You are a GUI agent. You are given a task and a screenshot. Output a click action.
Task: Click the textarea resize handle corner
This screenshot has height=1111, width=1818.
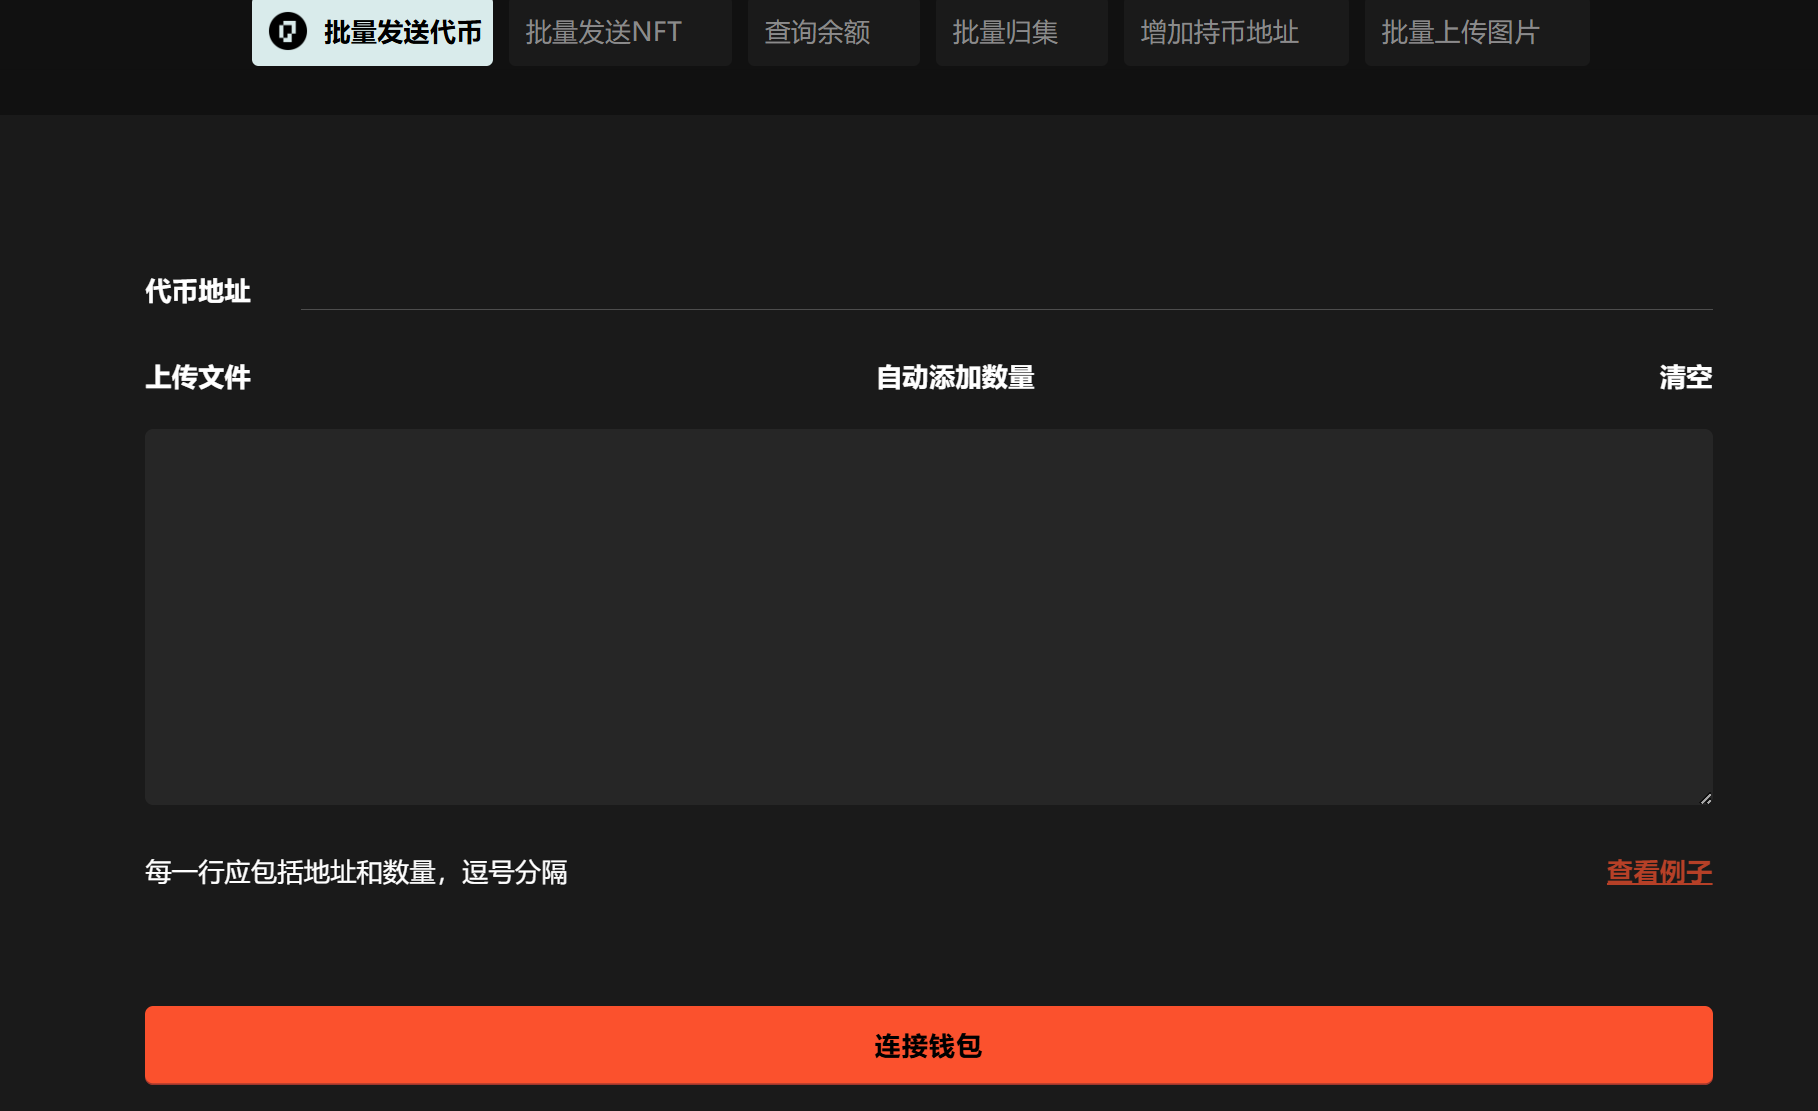[1705, 797]
